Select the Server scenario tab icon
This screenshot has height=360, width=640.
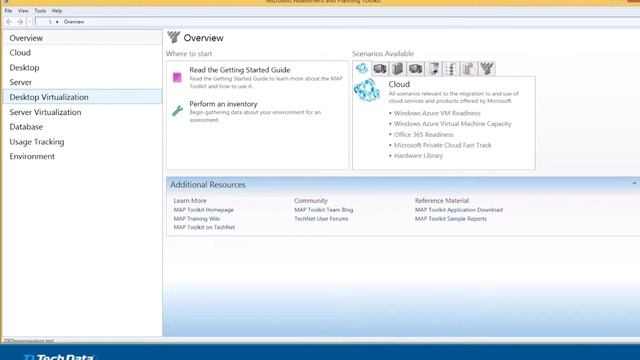(398, 69)
